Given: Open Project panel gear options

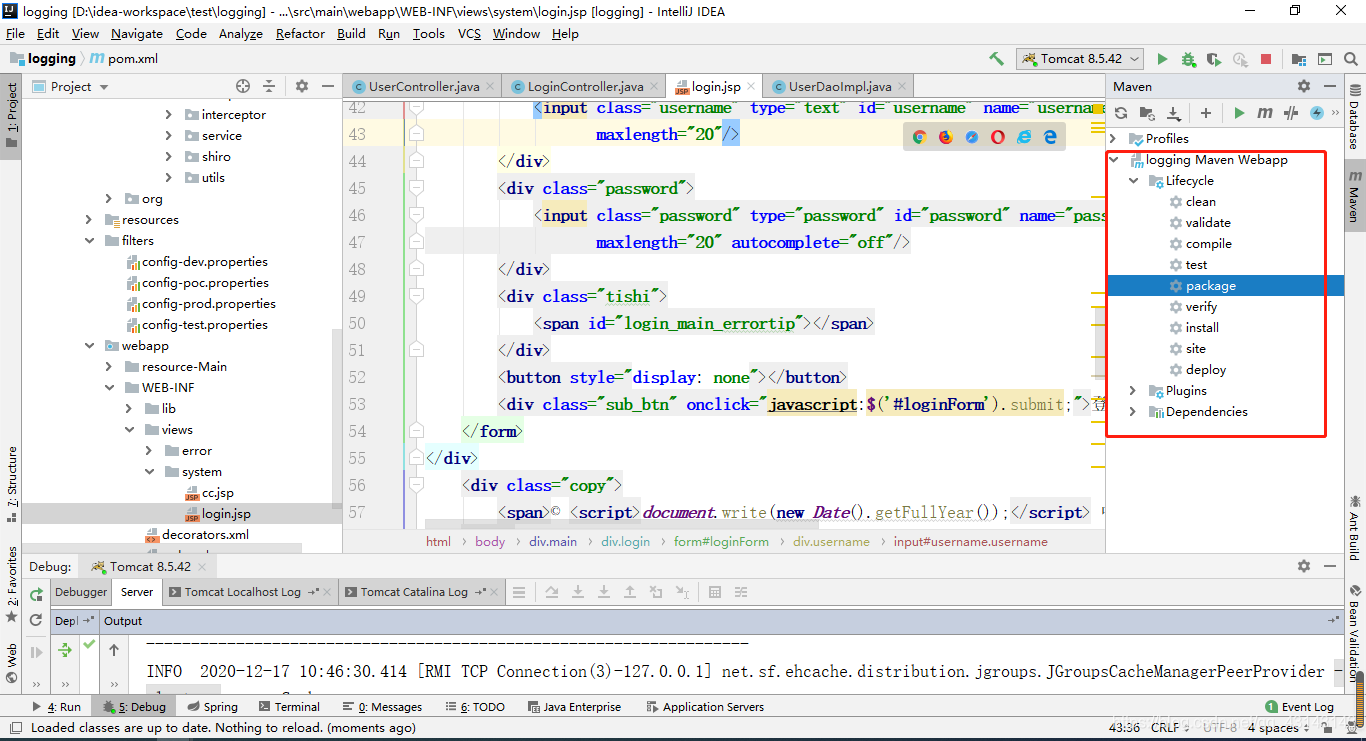Looking at the screenshot, I should [x=302, y=86].
